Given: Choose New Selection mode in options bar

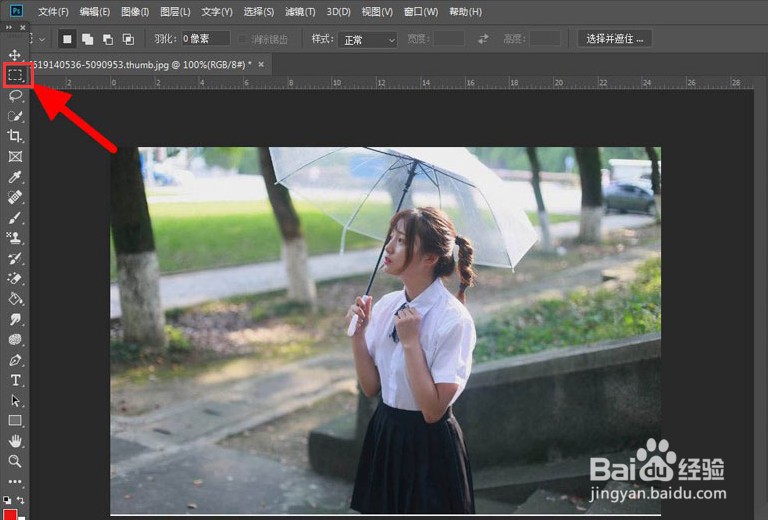Looking at the screenshot, I should 67,39.
